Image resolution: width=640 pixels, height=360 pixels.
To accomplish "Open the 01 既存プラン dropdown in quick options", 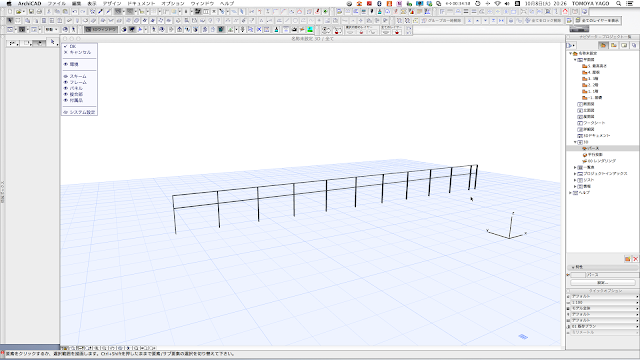I will 603,327.
